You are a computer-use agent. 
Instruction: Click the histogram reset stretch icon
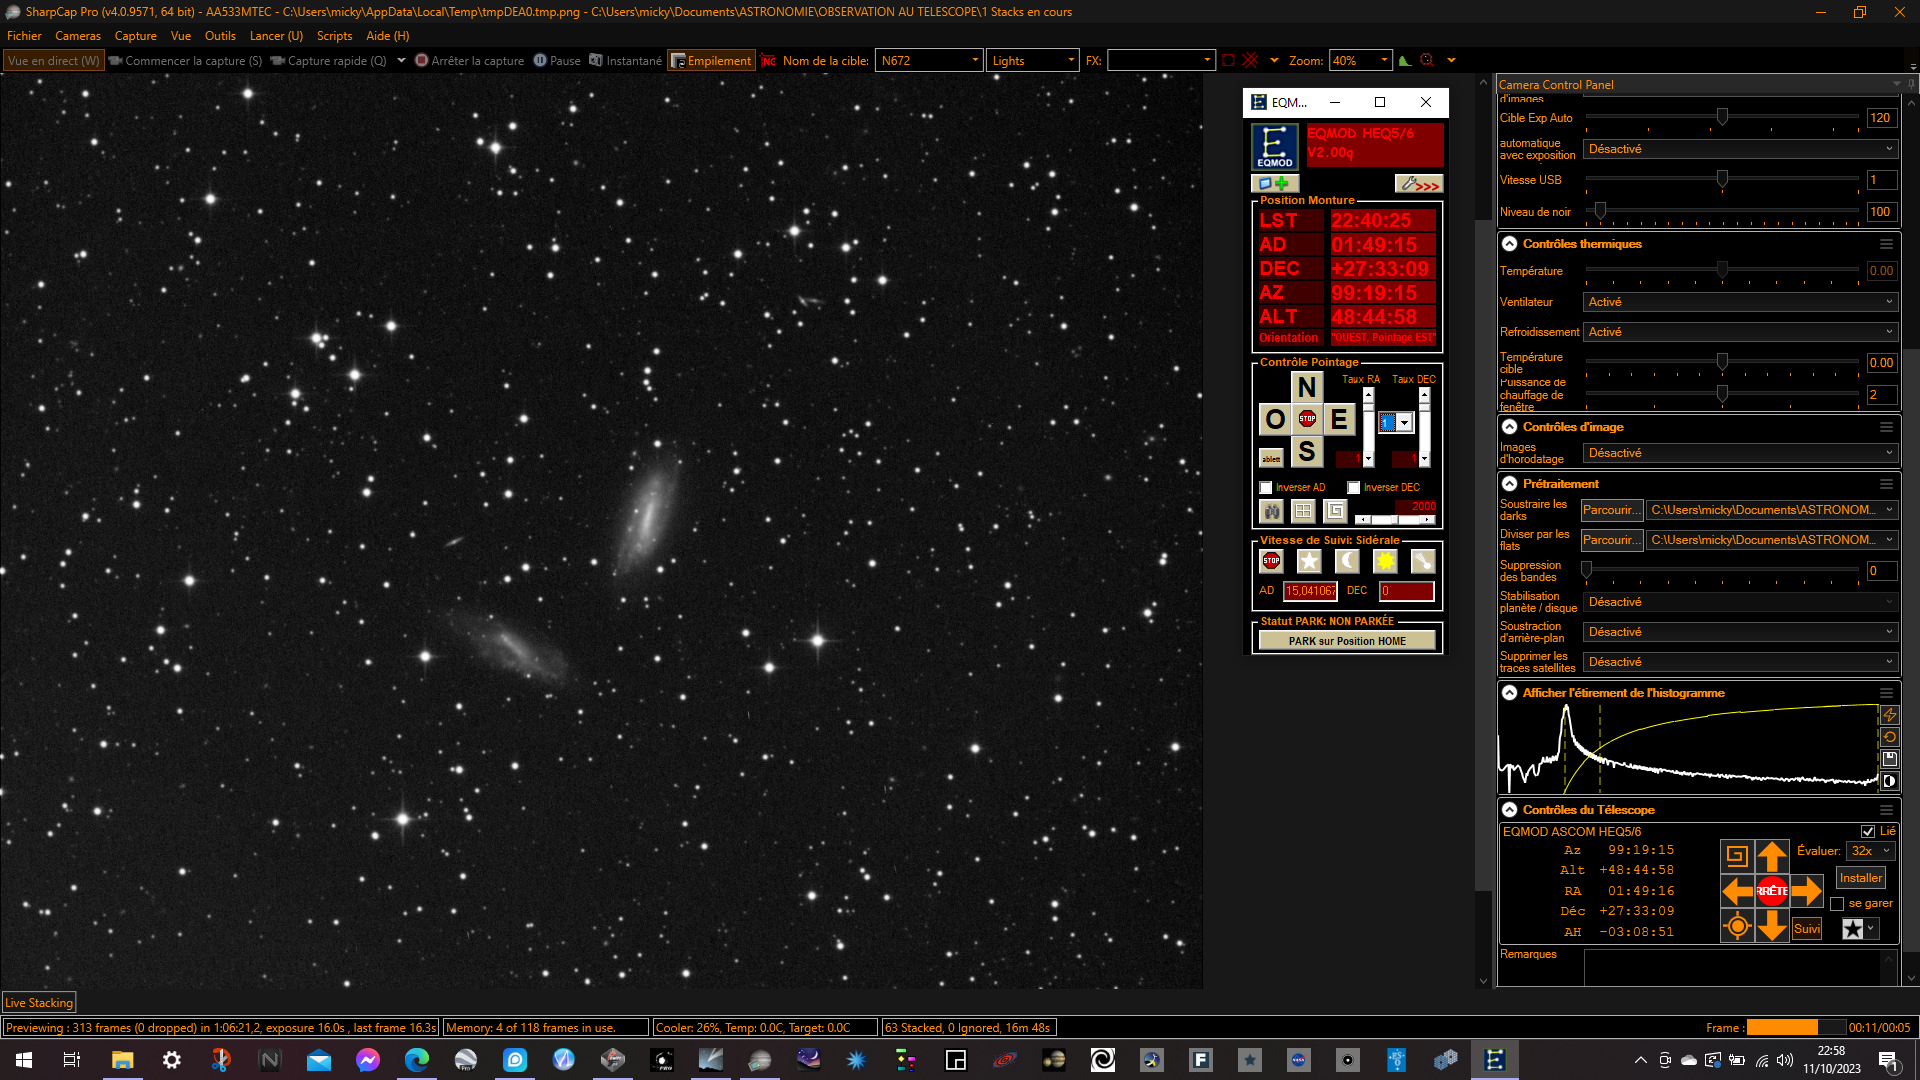pyautogui.click(x=1889, y=738)
